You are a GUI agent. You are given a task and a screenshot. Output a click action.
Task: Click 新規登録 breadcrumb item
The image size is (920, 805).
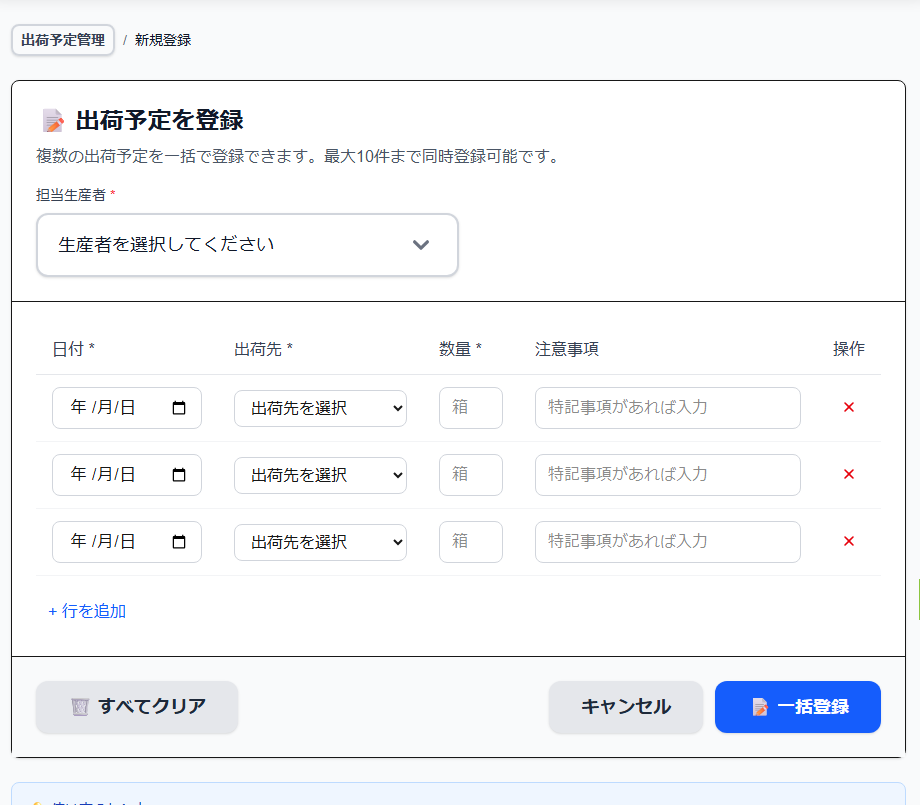point(163,40)
